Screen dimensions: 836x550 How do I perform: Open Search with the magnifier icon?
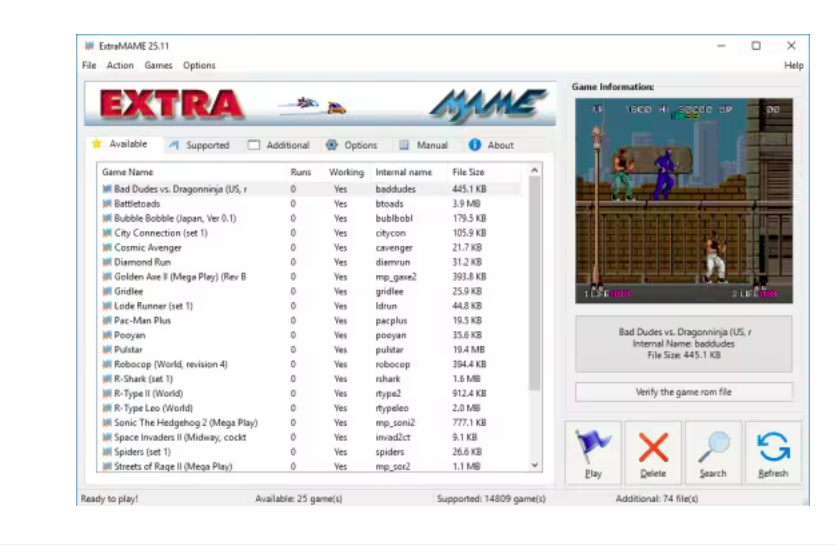(713, 453)
